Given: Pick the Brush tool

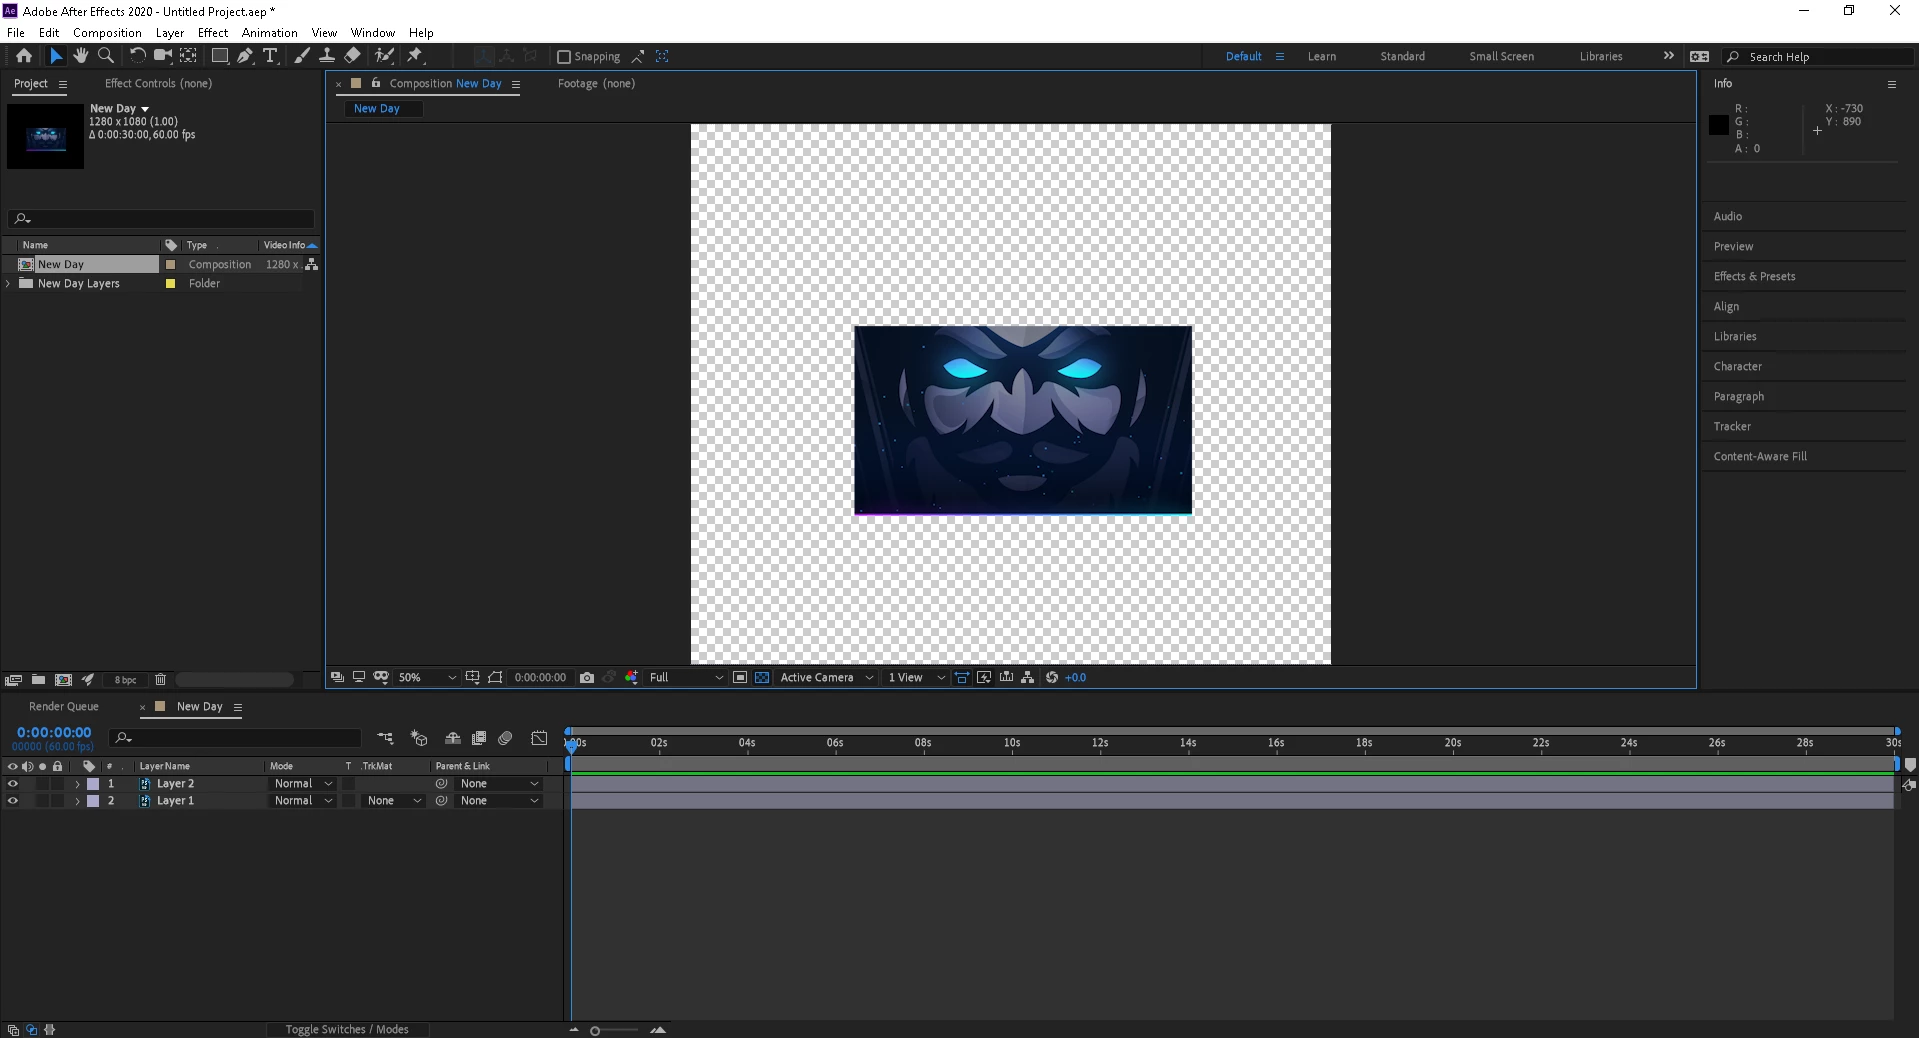Looking at the screenshot, I should tap(302, 56).
